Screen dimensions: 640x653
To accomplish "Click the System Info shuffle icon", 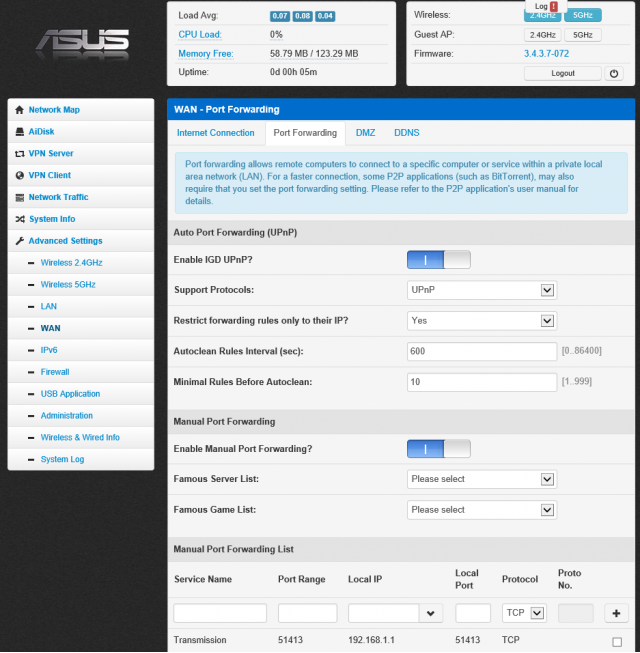I will click(x=20, y=219).
